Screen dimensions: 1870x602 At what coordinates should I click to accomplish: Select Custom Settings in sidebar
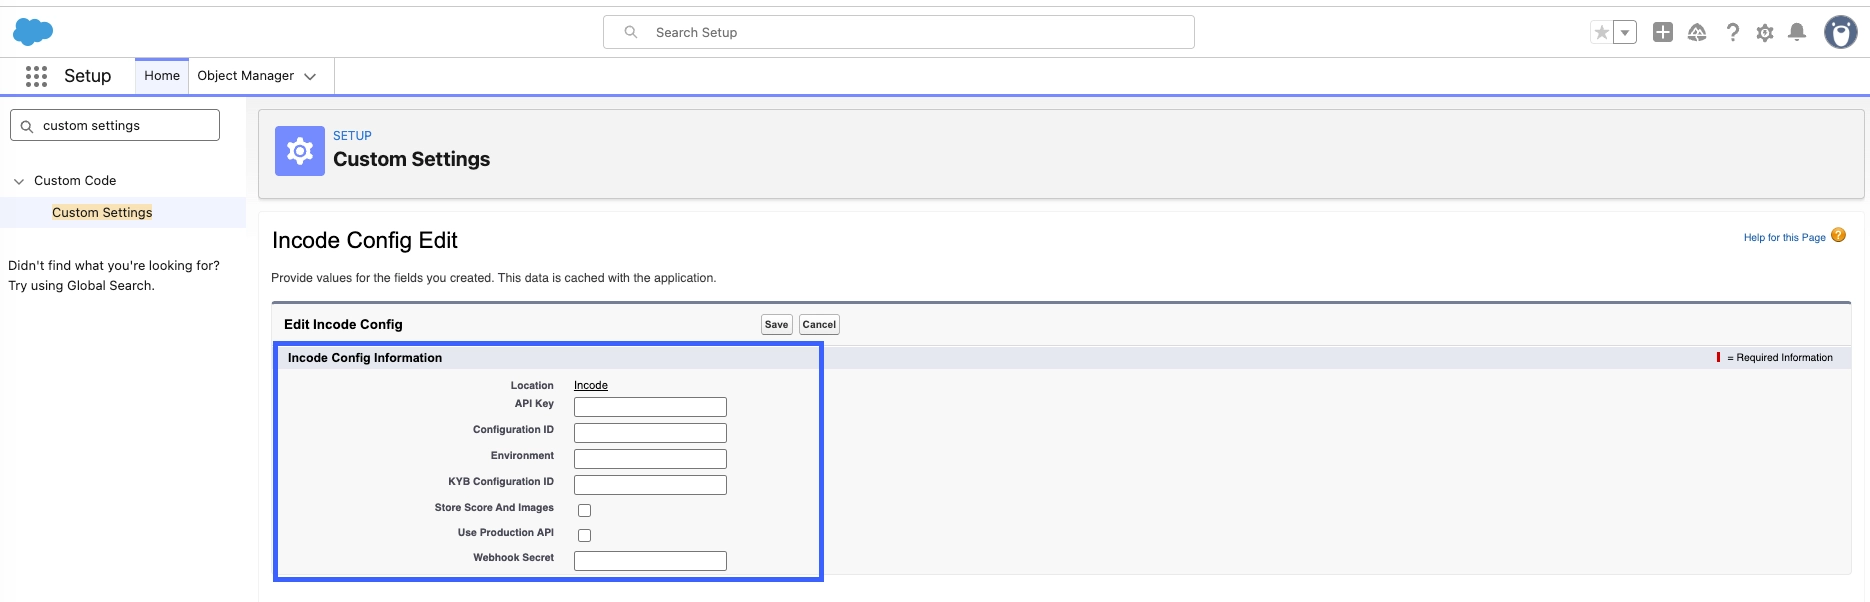102,213
